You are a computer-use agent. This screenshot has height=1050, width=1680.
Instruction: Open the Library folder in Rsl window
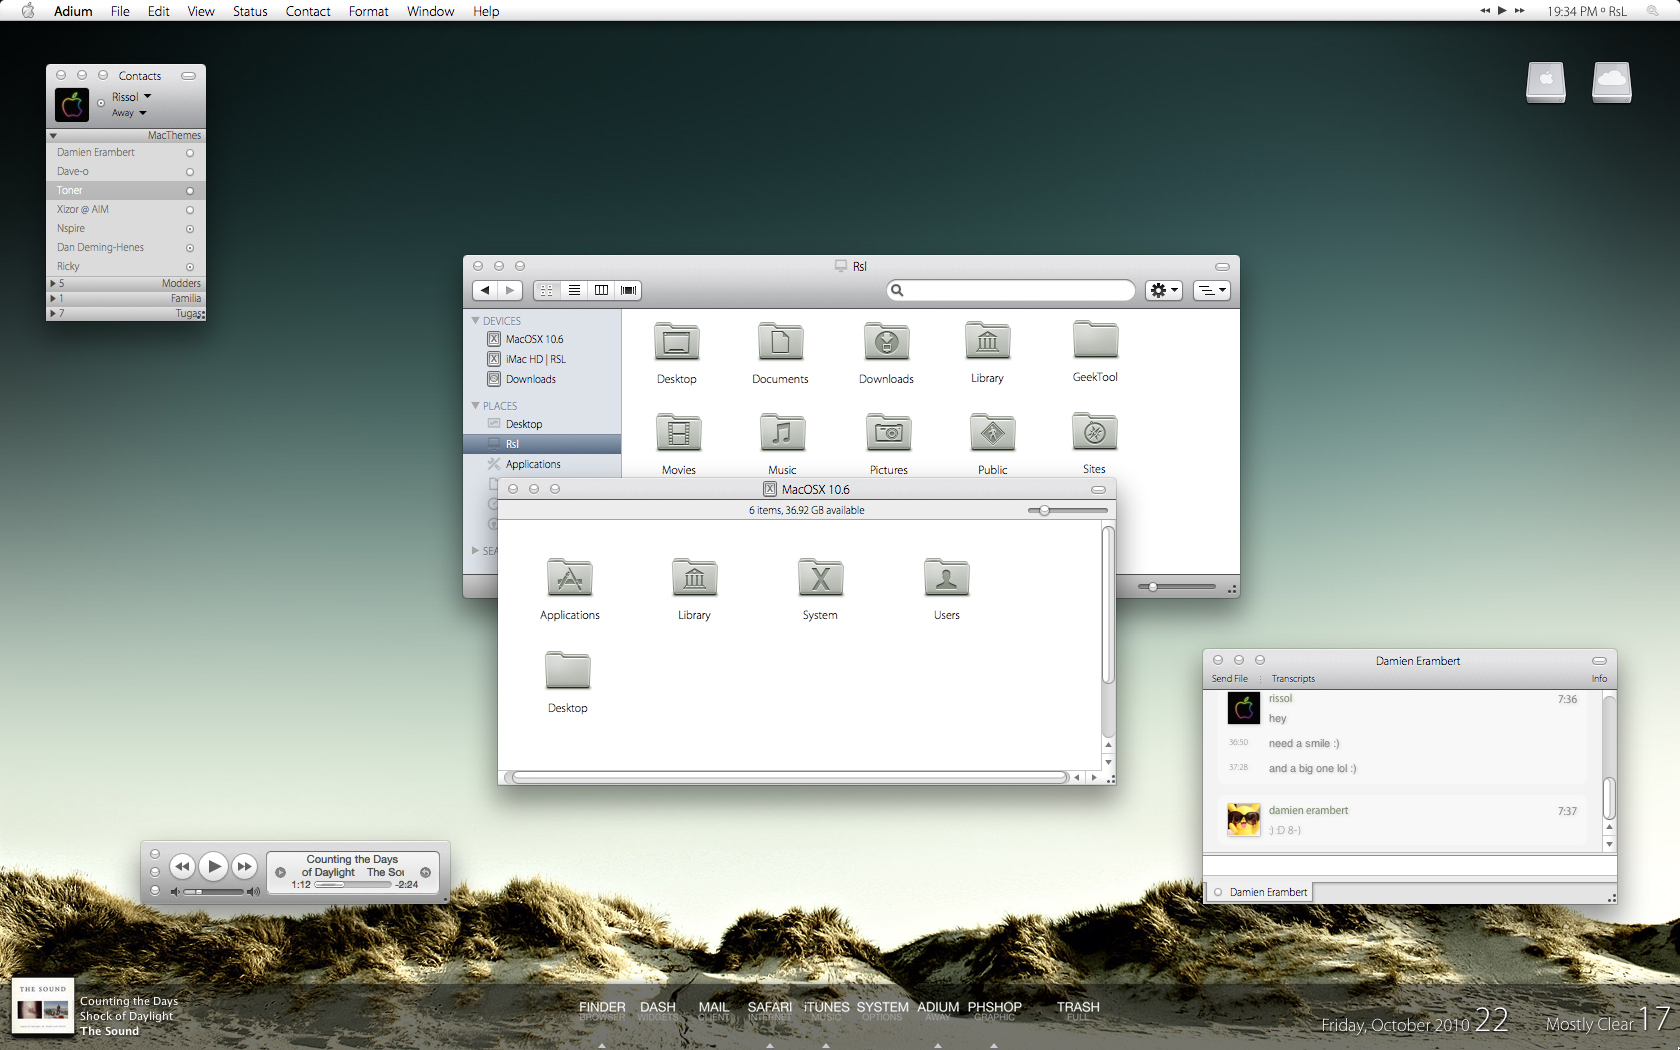click(x=987, y=343)
